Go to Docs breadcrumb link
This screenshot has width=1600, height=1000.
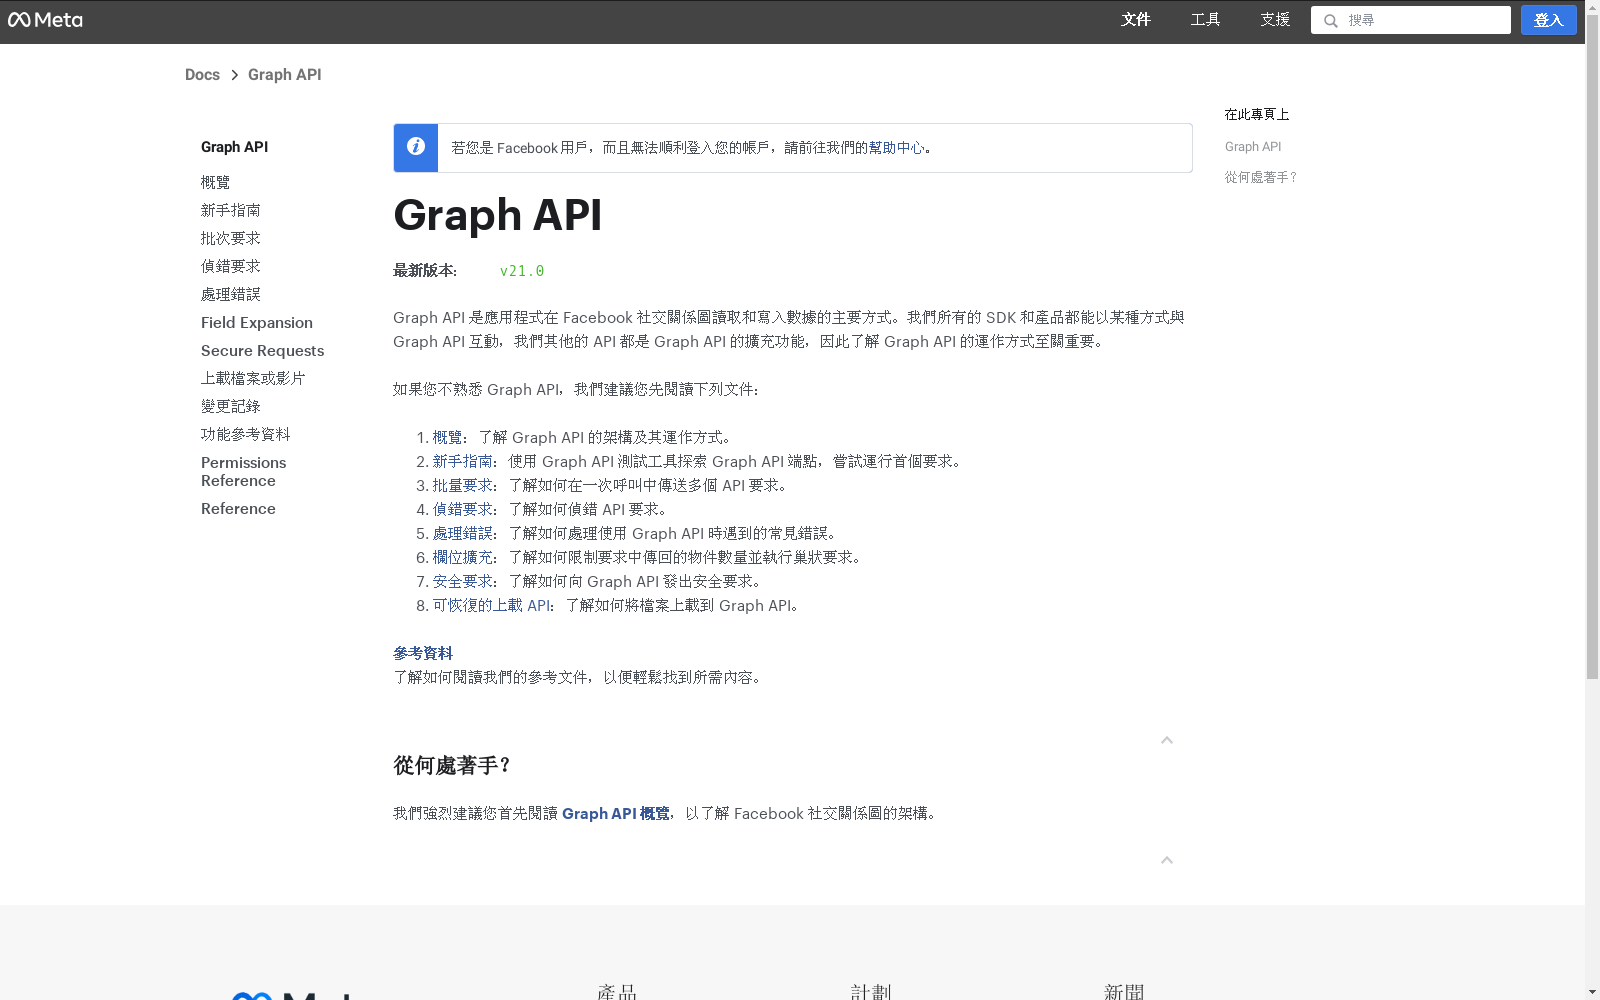[x=202, y=75]
